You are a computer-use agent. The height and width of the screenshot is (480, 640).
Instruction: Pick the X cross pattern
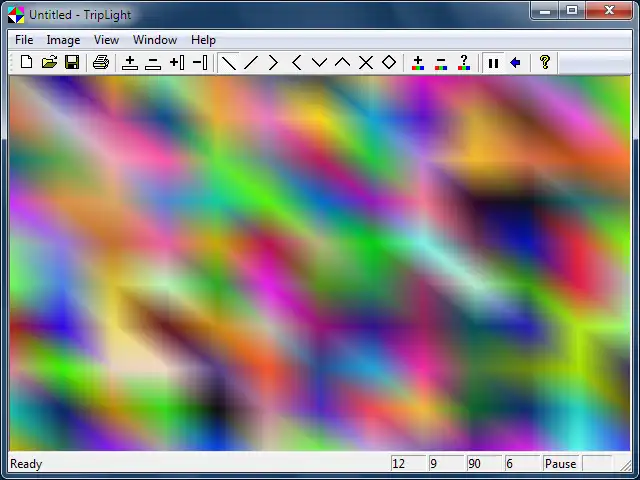[x=366, y=63]
